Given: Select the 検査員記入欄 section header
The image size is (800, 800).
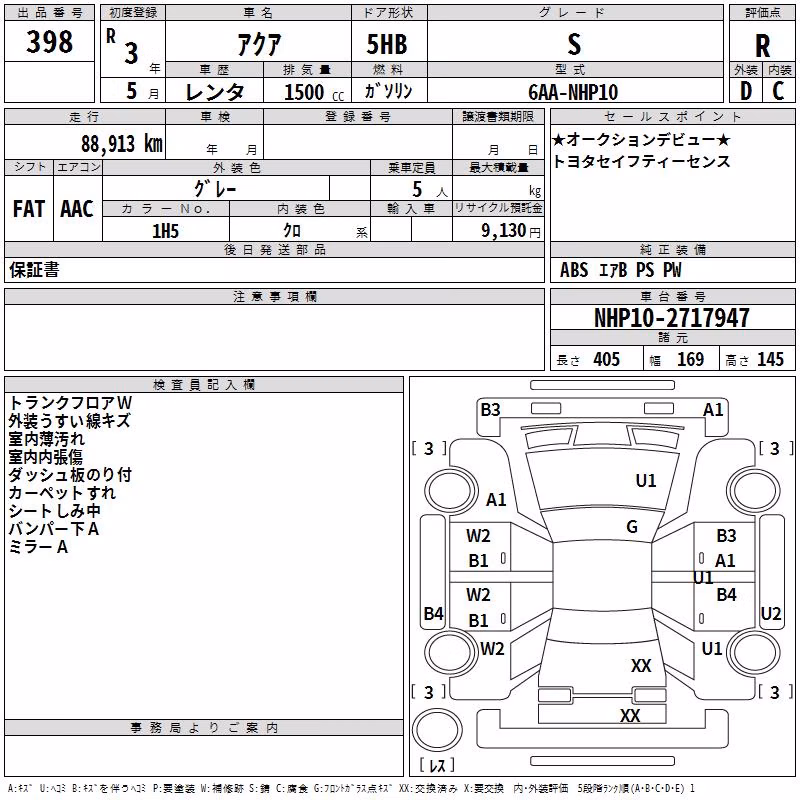Looking at the screenshot, I should 204,385.
